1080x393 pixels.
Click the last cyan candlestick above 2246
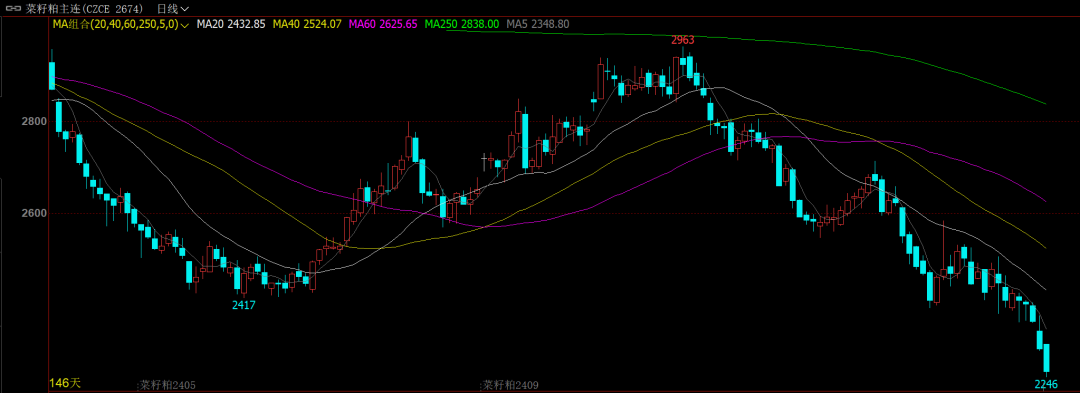(1046, 358)
